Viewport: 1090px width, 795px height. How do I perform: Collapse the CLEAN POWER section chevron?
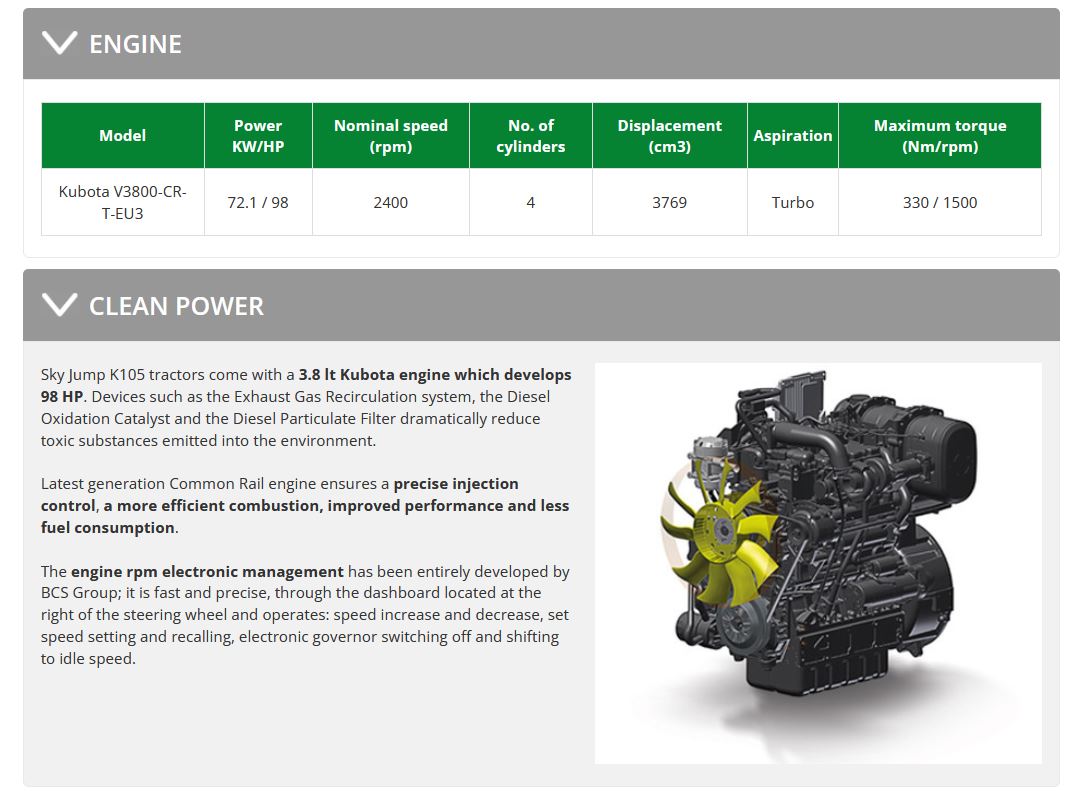pyautogui.click(x=60, y=305)
